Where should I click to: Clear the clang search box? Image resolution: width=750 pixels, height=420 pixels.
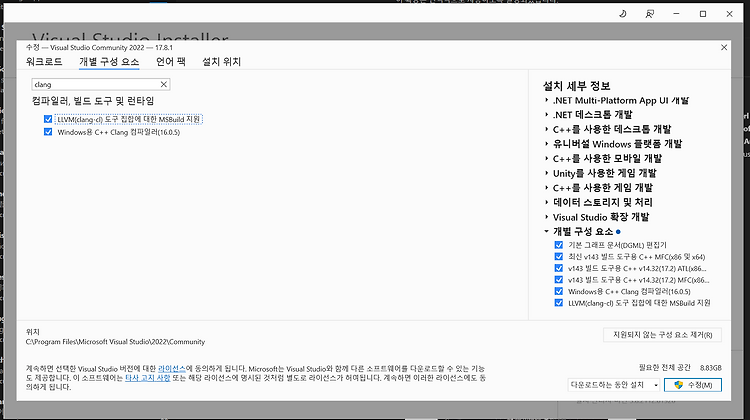click(x=164, y=84)
